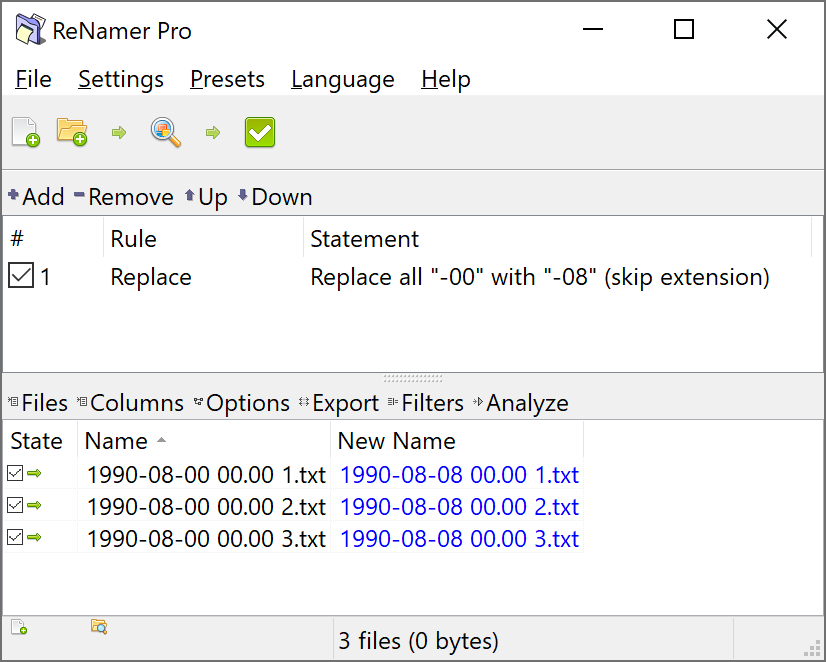
Task: Open the Files dropdown menu
Action: pos(38,403)
